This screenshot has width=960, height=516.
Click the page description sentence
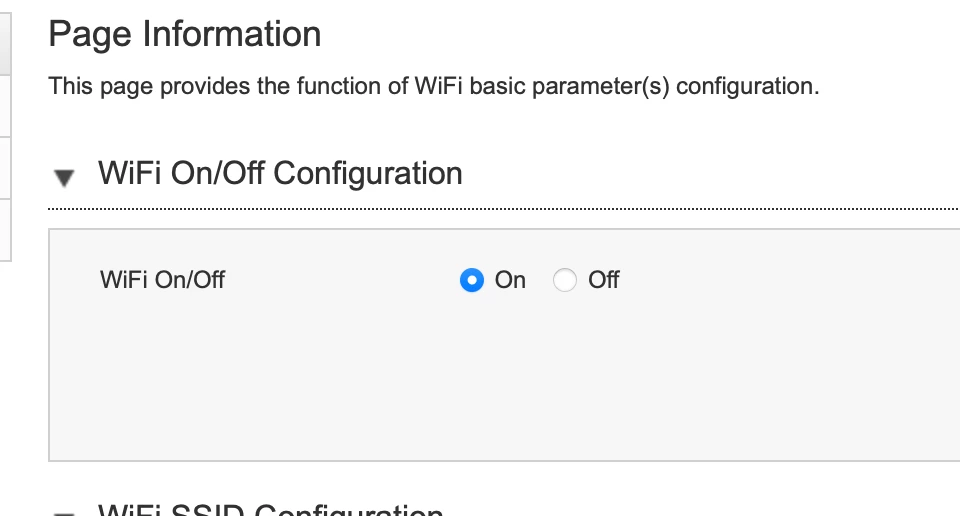tap(434, 86)
